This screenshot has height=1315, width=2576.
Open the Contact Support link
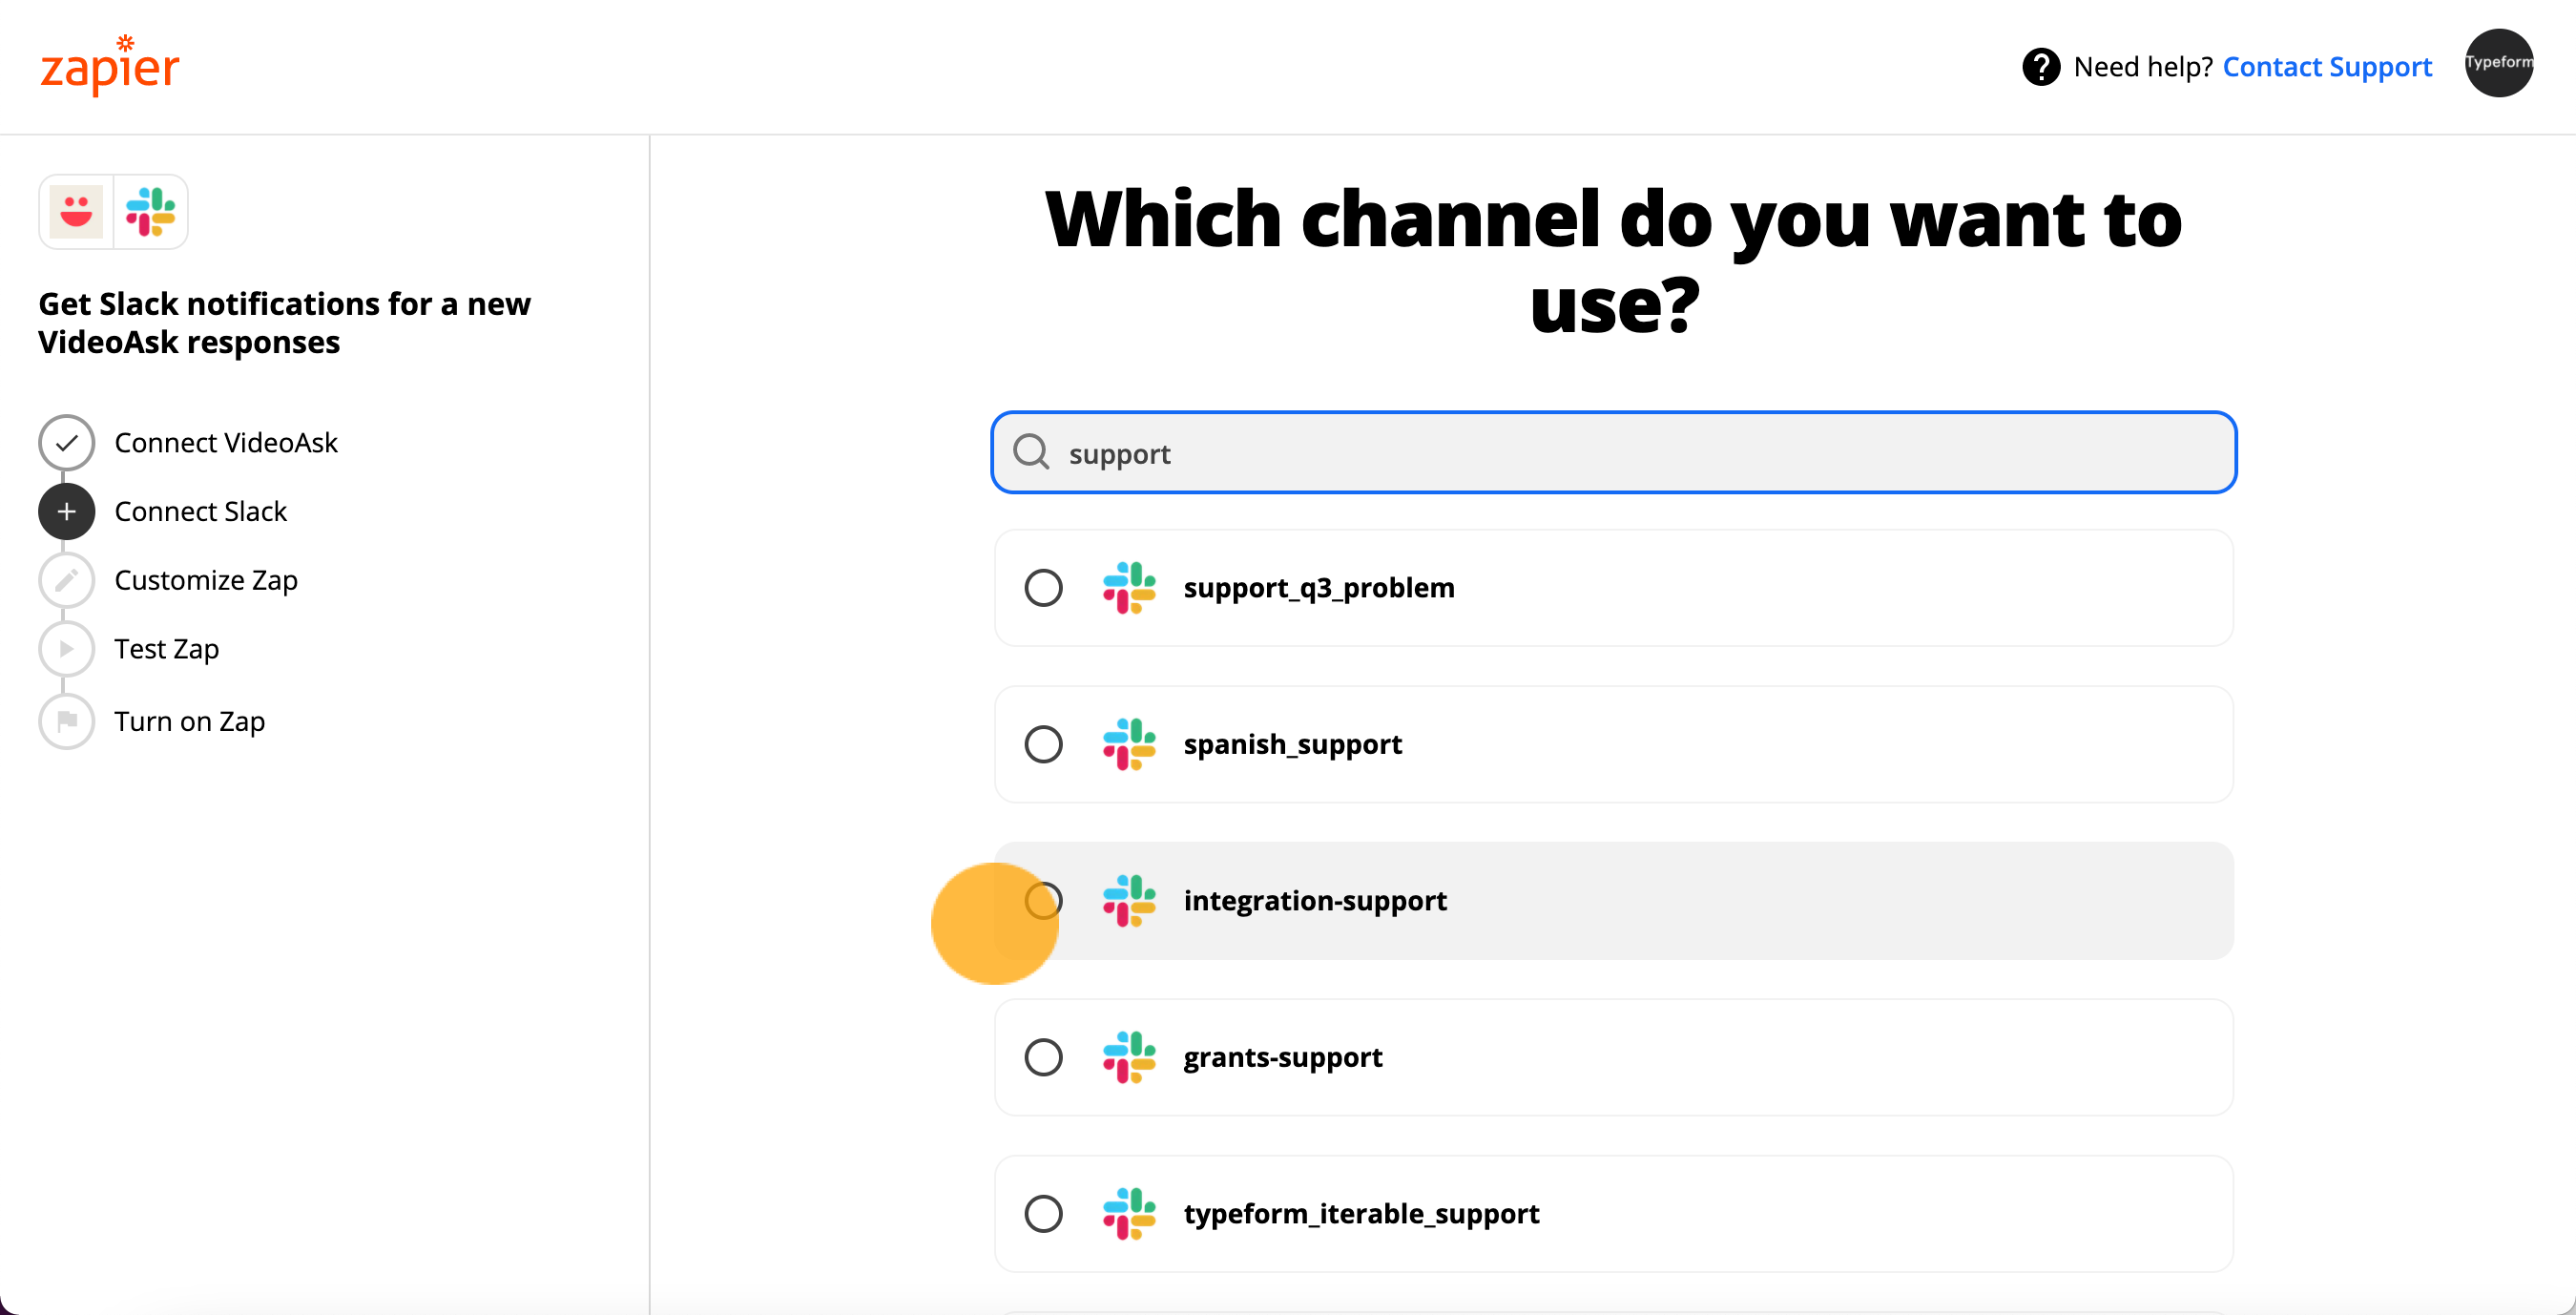pos(2327,67)
